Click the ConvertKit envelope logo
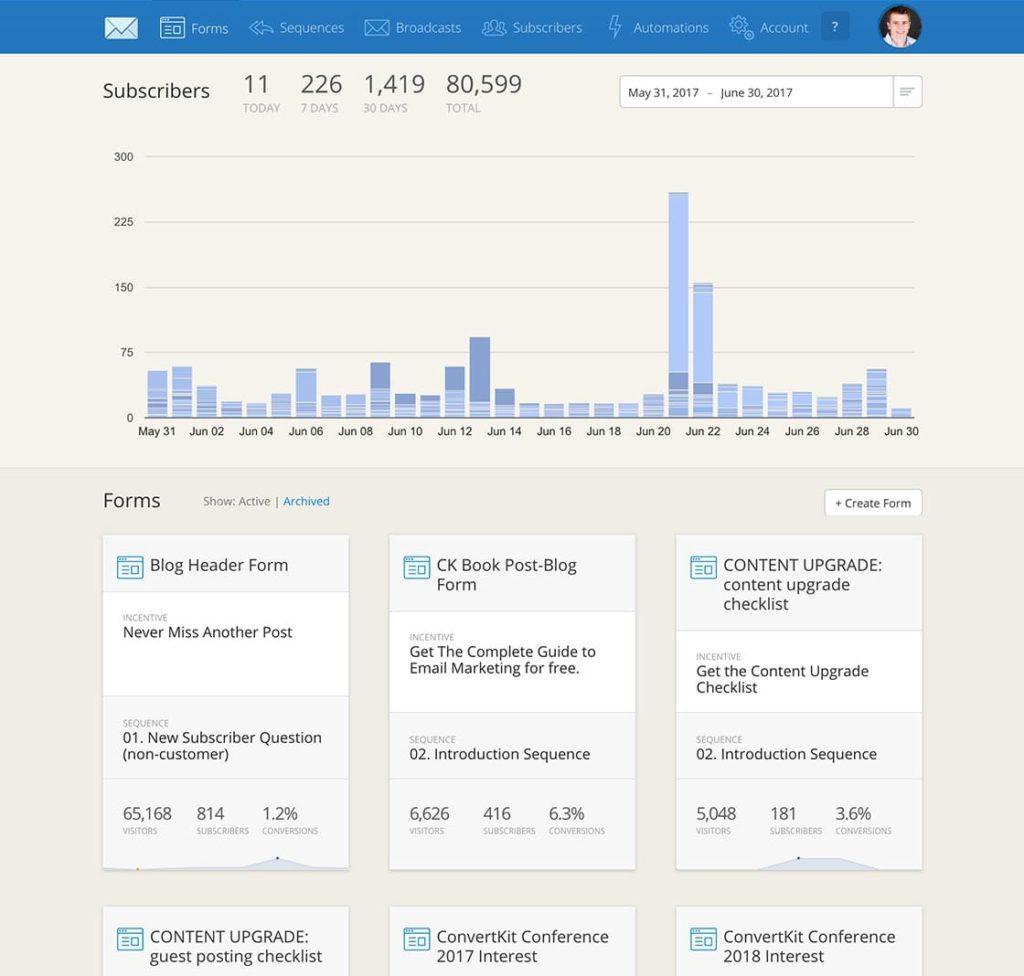1024x976 pixels. (x=120, y=27)
